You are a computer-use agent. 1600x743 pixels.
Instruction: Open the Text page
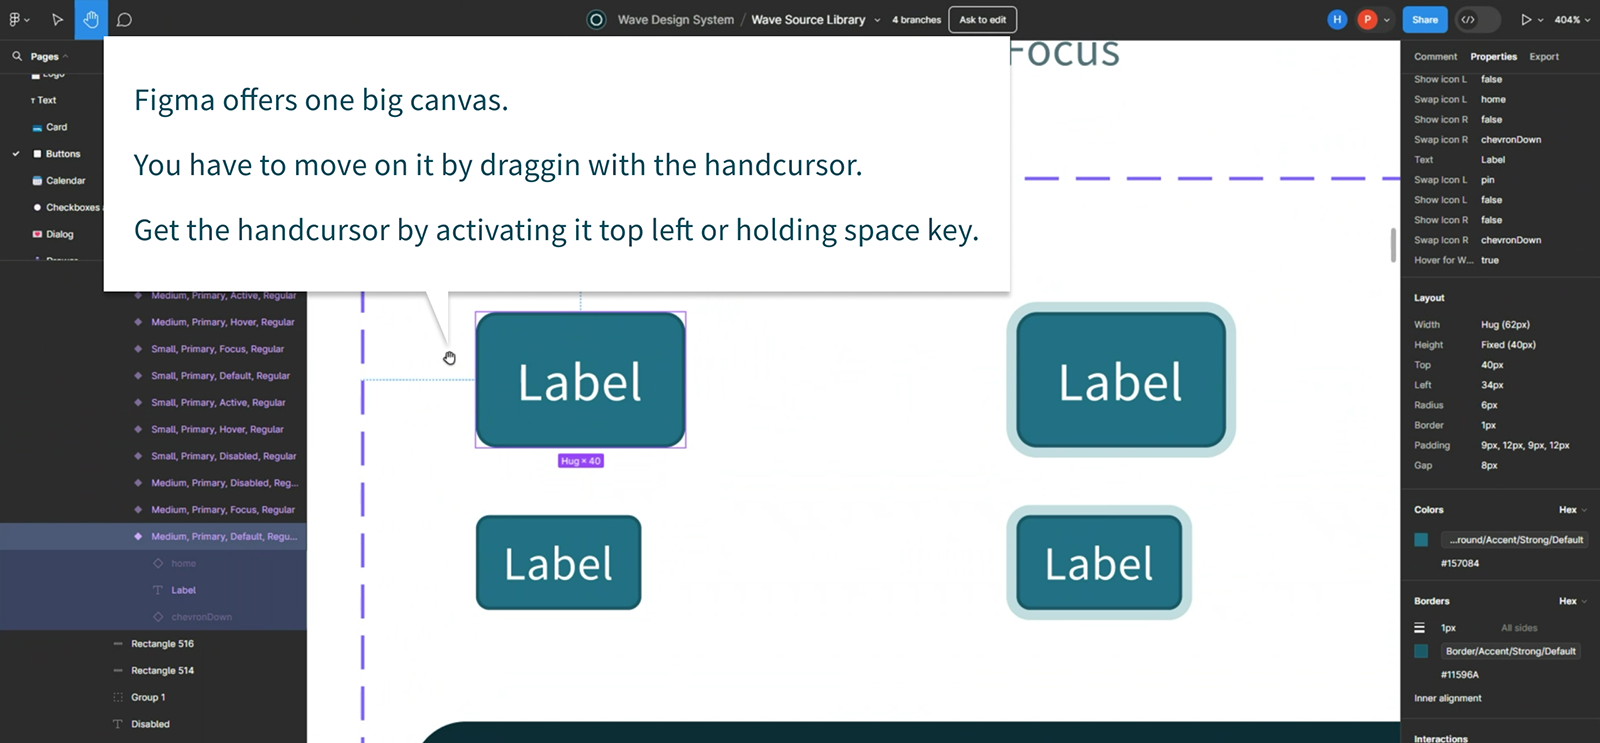point(47,100)
